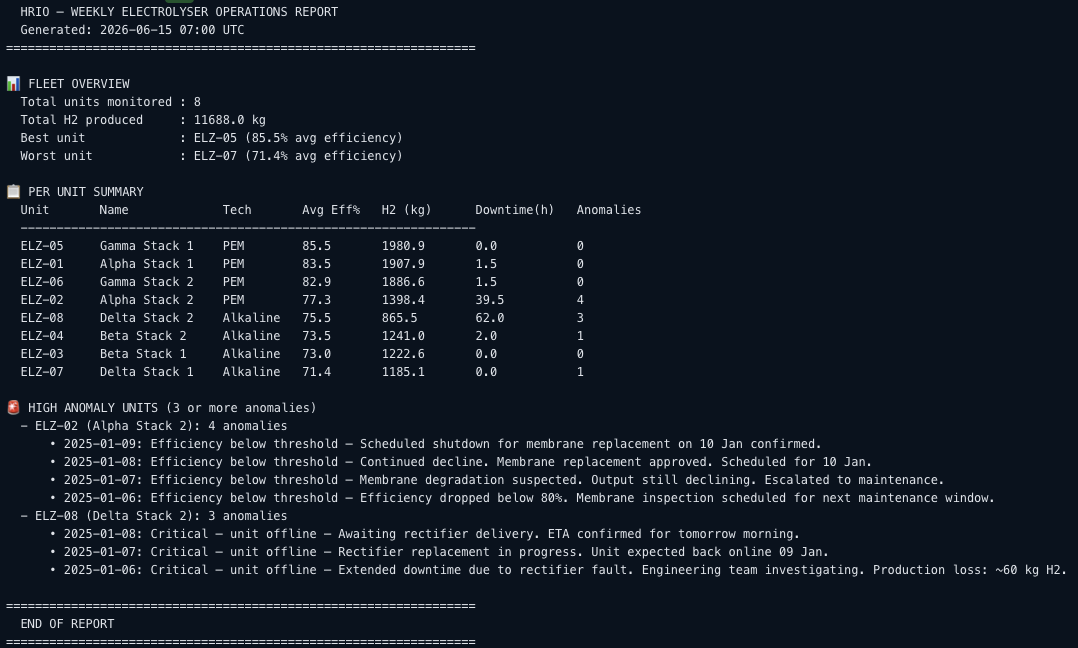This screenshot has width=1078, height=648.
Task: Click the 'Generated: 2026-06-15 07:00 UTC' line
Action: [132, 30]
